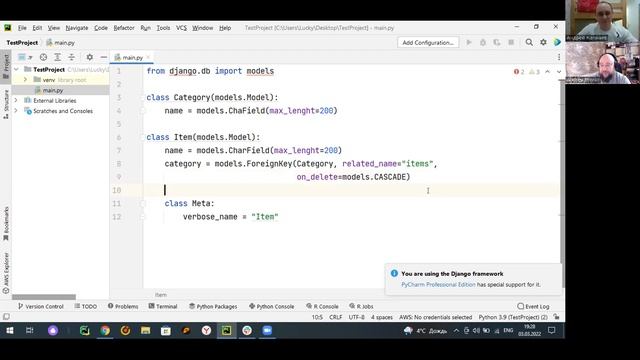Toggle tool window quick access corner icon
640x360 pixels.
tap(6, 317)
